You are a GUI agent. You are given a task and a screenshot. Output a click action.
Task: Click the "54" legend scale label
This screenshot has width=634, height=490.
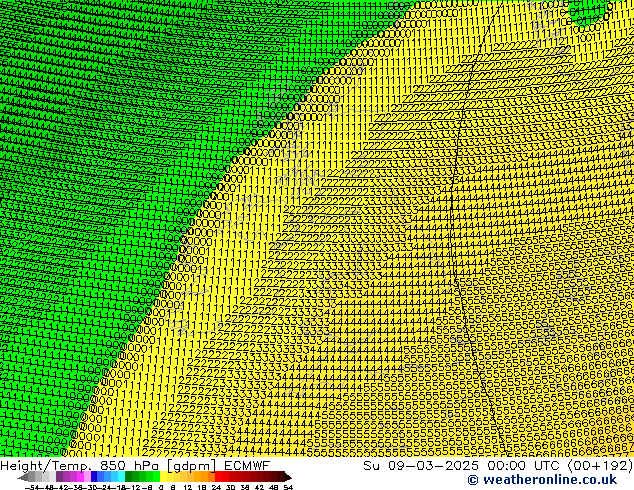coord(288,487)
